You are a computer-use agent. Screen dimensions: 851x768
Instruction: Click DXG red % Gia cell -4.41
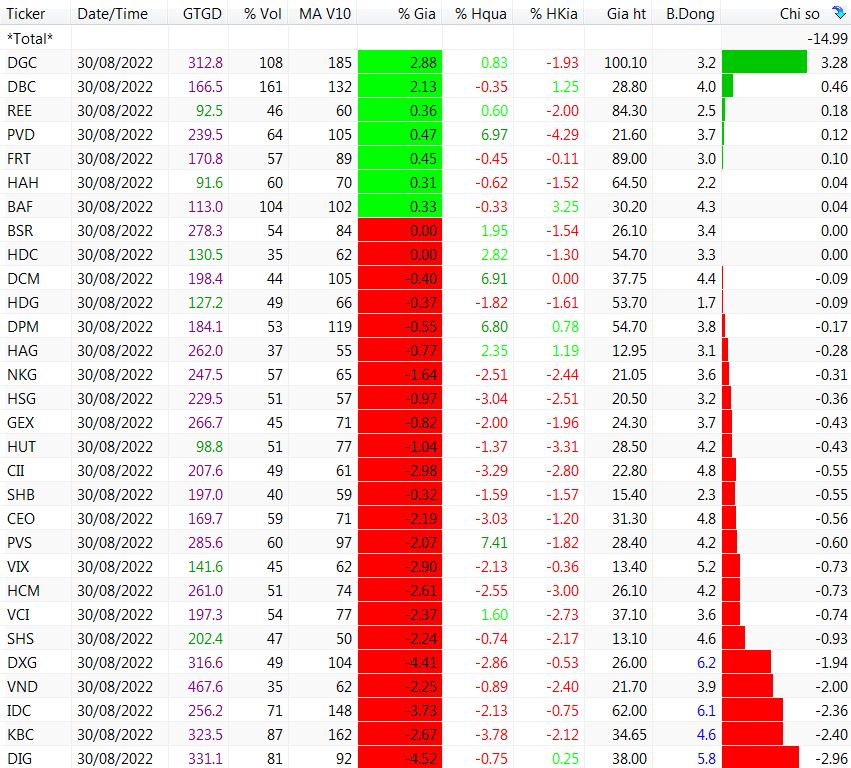(x=400, y=662)
